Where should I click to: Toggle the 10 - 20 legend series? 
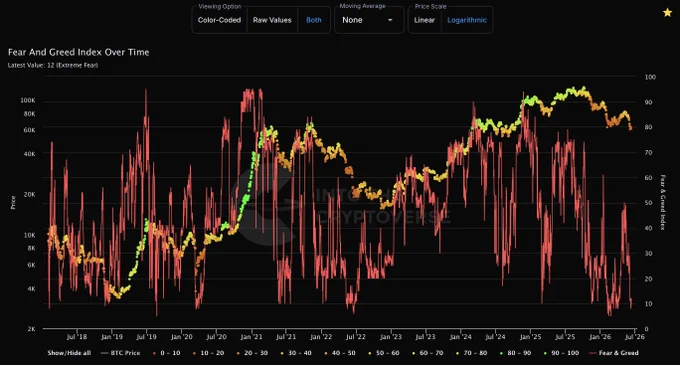click(x=209, y=353)
